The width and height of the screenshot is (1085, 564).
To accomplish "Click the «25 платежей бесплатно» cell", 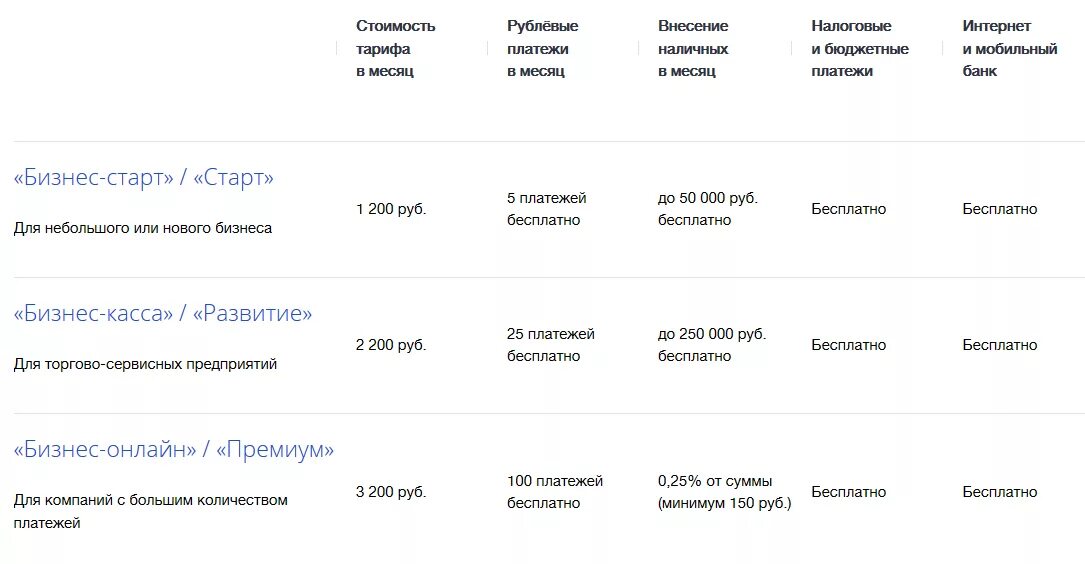I will click(x=550, y=345).
